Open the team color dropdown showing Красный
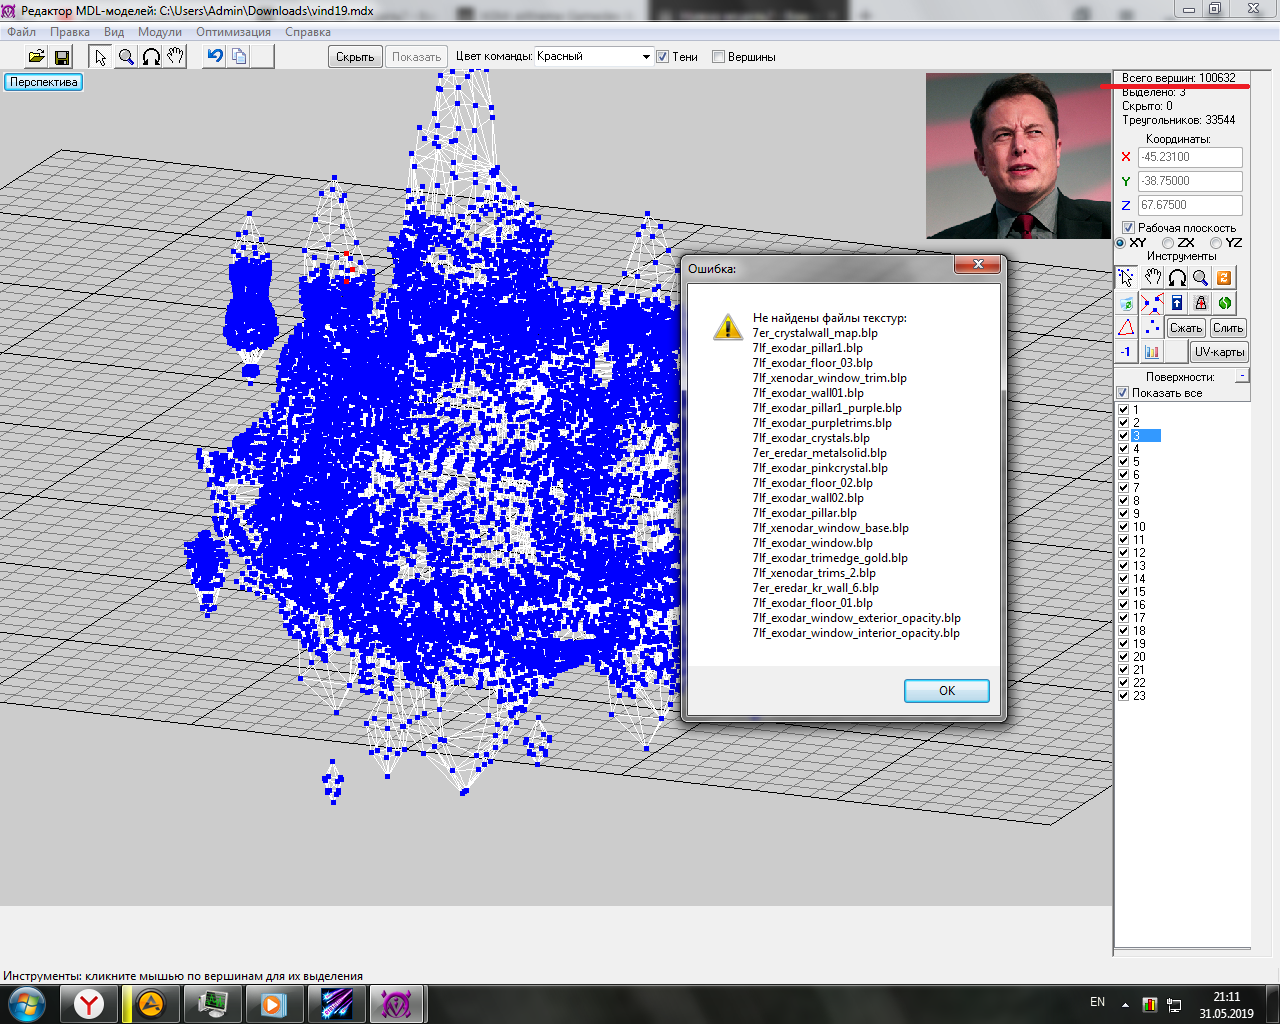 click(x=646, y=57)
